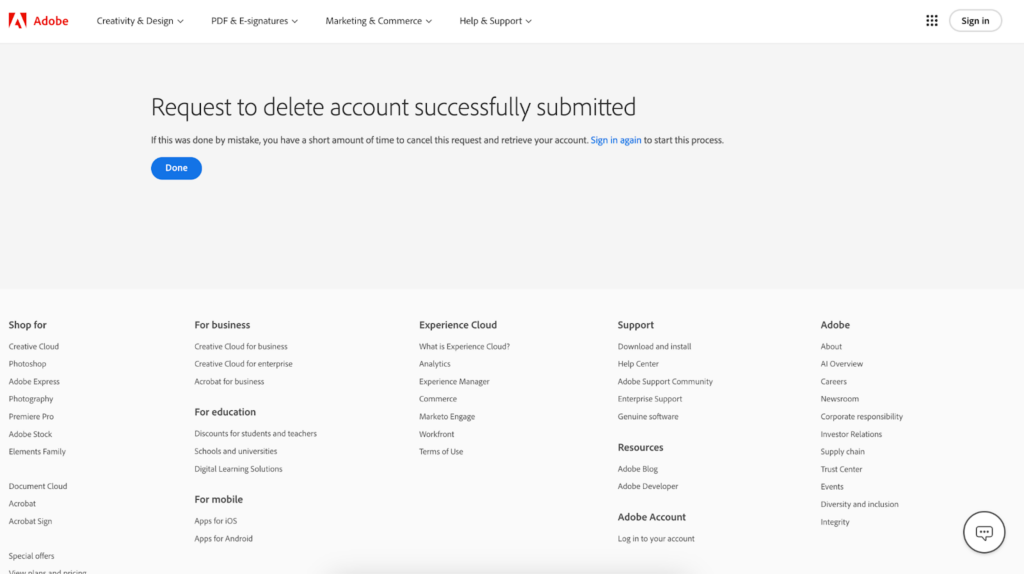This screenshot has height=574, width=1024.
Task: Select the Adobe Blog link
Action: tap(638, 469)
